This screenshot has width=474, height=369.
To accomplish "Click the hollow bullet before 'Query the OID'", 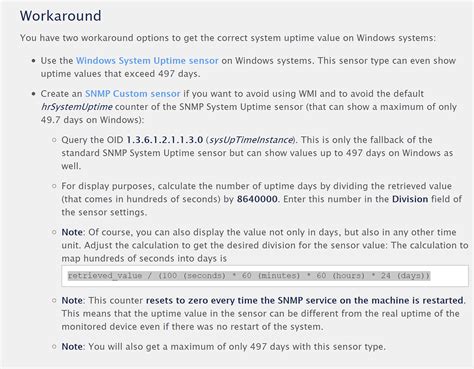I will point(54,140).
